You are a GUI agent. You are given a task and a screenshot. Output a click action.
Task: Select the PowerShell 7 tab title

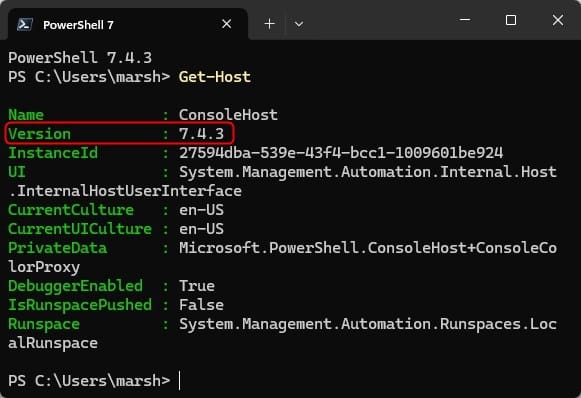pos(78,25)
